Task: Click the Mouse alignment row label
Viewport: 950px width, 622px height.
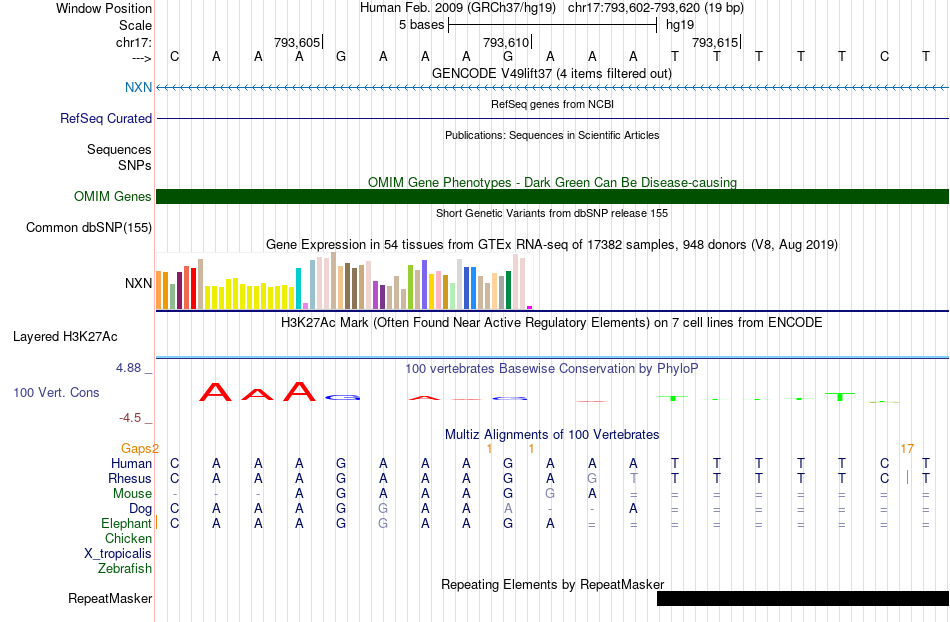Action: pyautogui.click(x=133, y=494)
